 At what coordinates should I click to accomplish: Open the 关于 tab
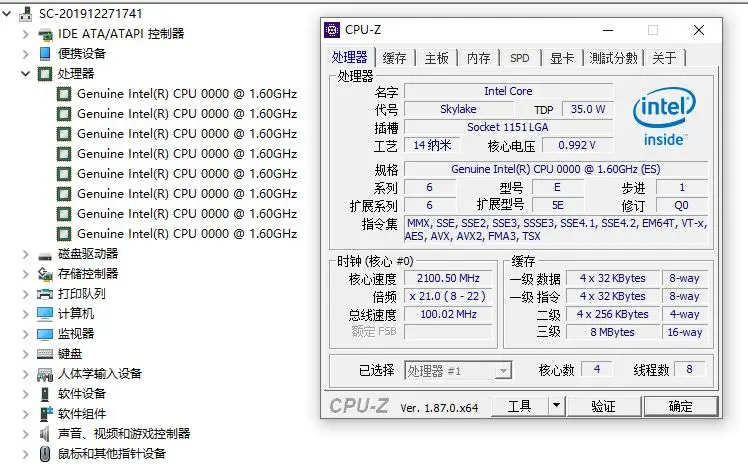(x=665, y=58)
